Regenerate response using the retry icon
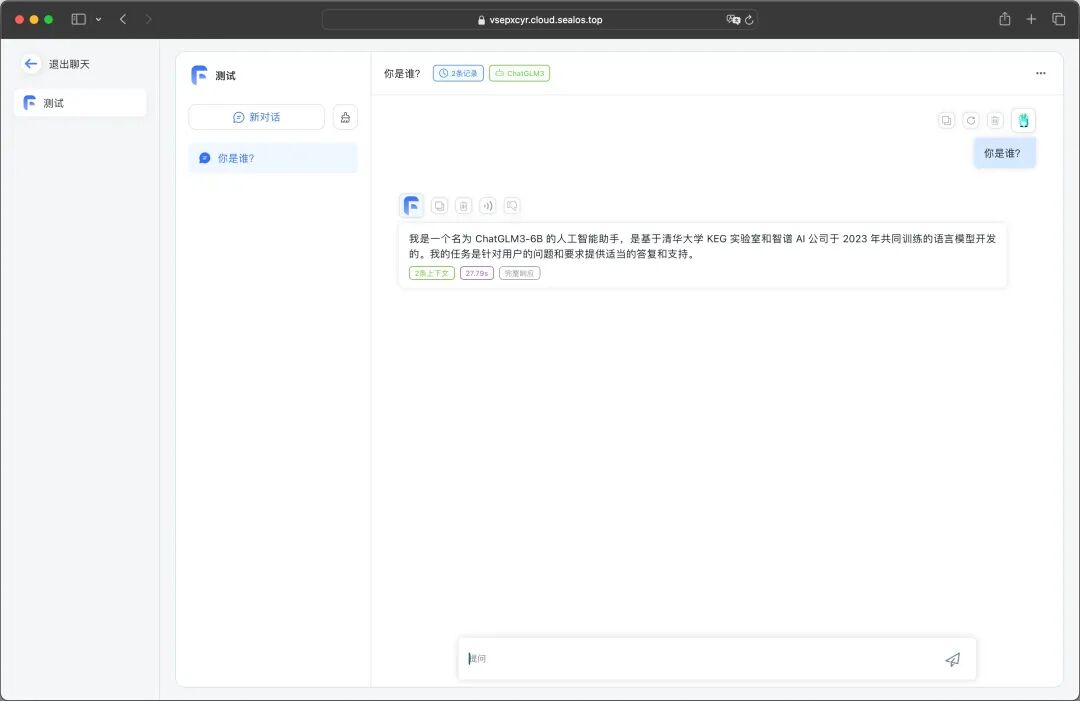The image size is (1080, 701). (970, 121)
